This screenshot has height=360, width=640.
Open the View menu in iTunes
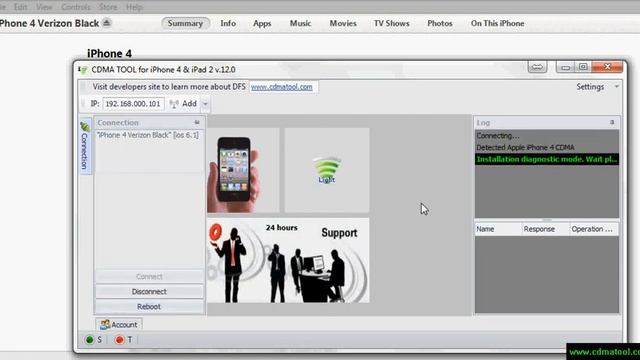(44, 7)
